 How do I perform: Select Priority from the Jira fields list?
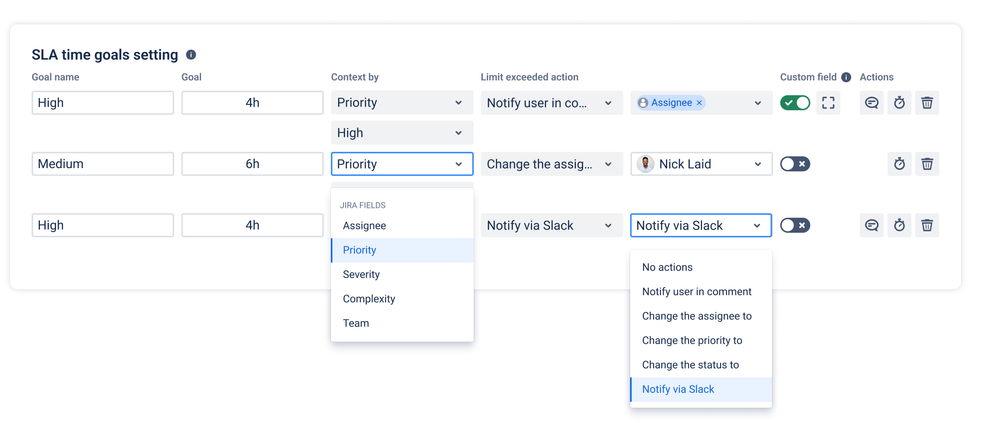(x=402, y=250)
